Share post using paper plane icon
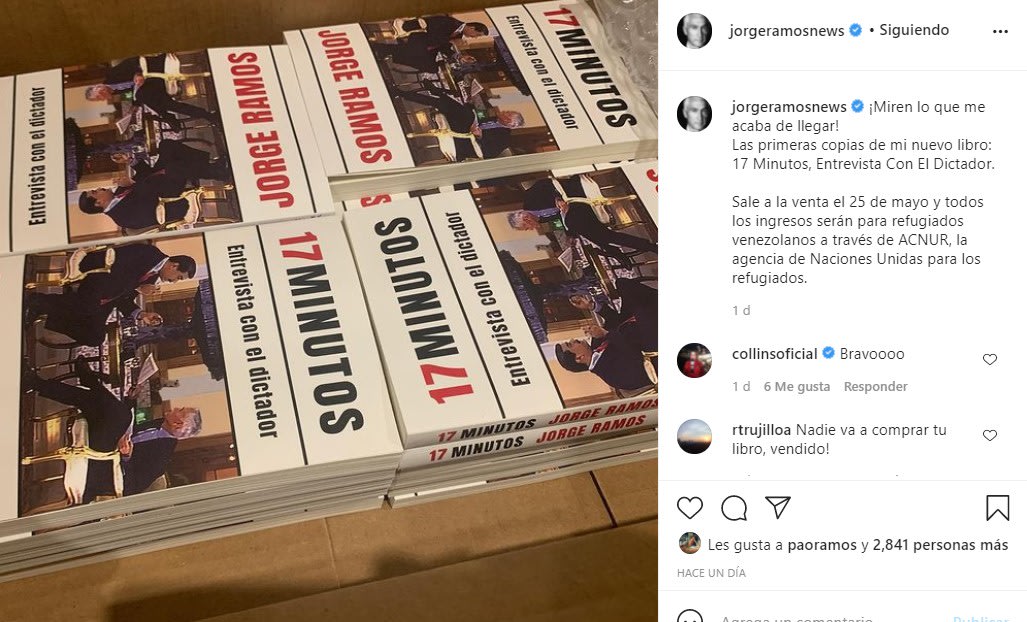Screen dimensions: 1027x622 pos(777,507)
